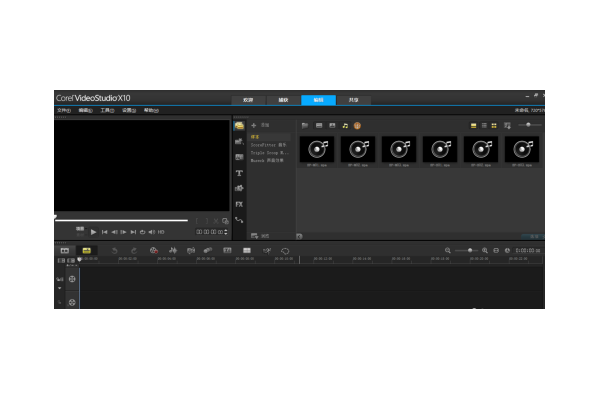600x400 pixels.
Task: Toggle photo visibility in the library
Action: (x=332, y=126)
